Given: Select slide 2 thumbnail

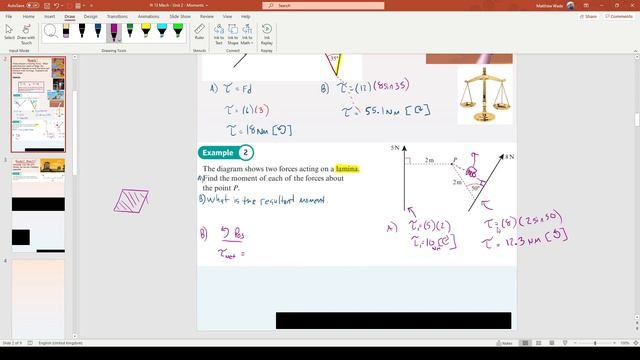Looking at the screenshot, I should (x=38, y=104).
